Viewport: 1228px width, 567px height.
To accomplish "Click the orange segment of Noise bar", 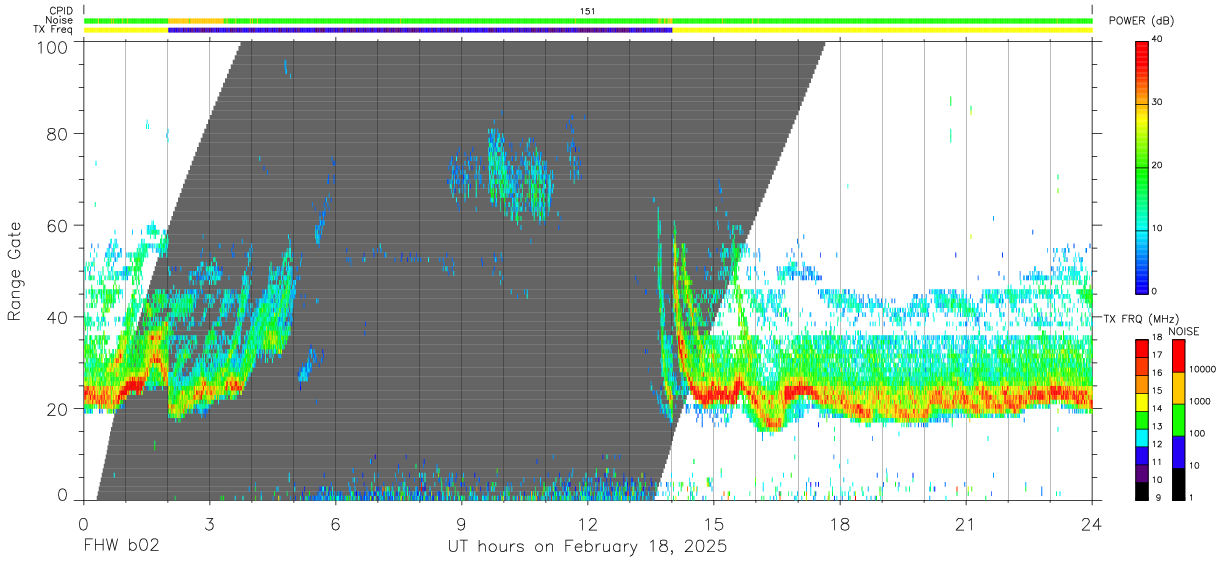I will pyautogui.click(x=196, y=20).
